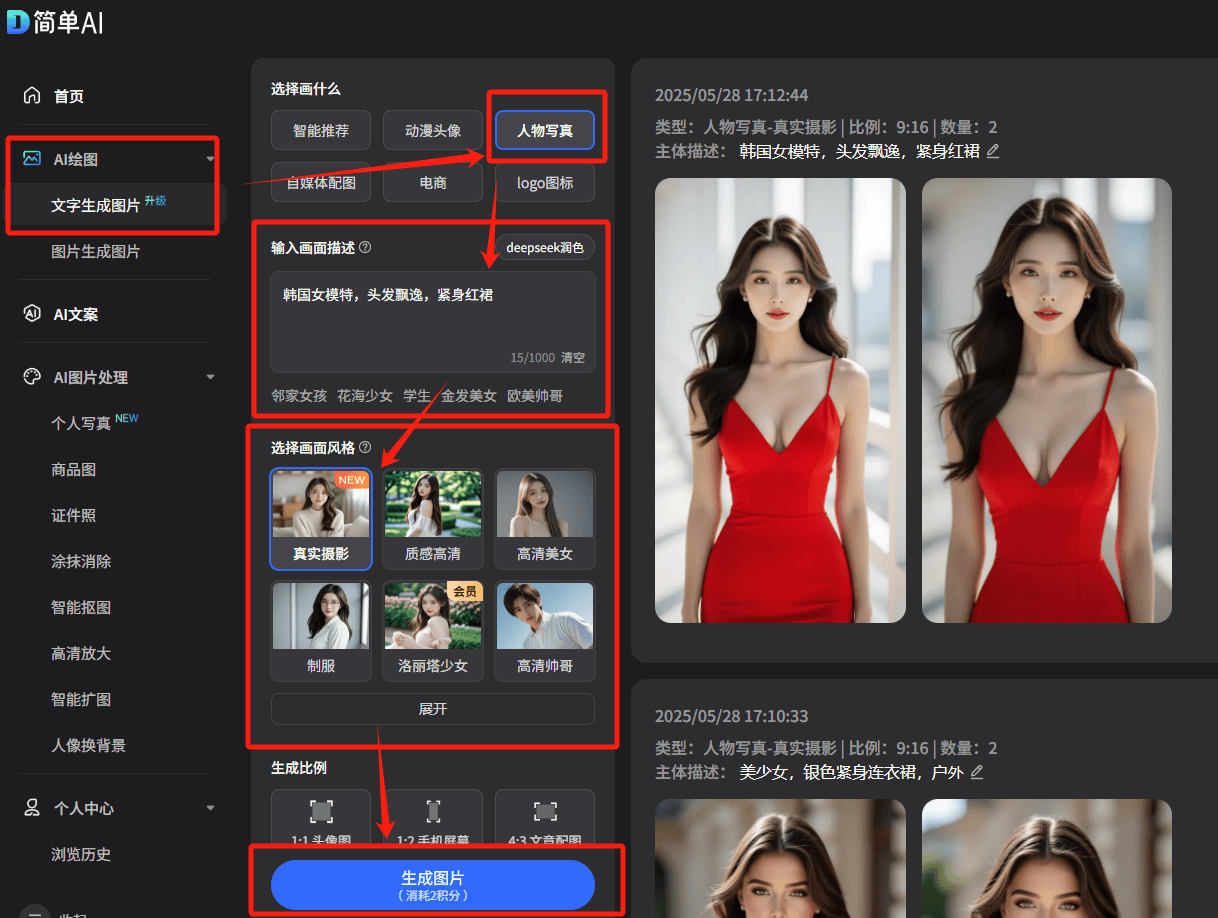Select the 动漫头像 category option

(433, 130)
